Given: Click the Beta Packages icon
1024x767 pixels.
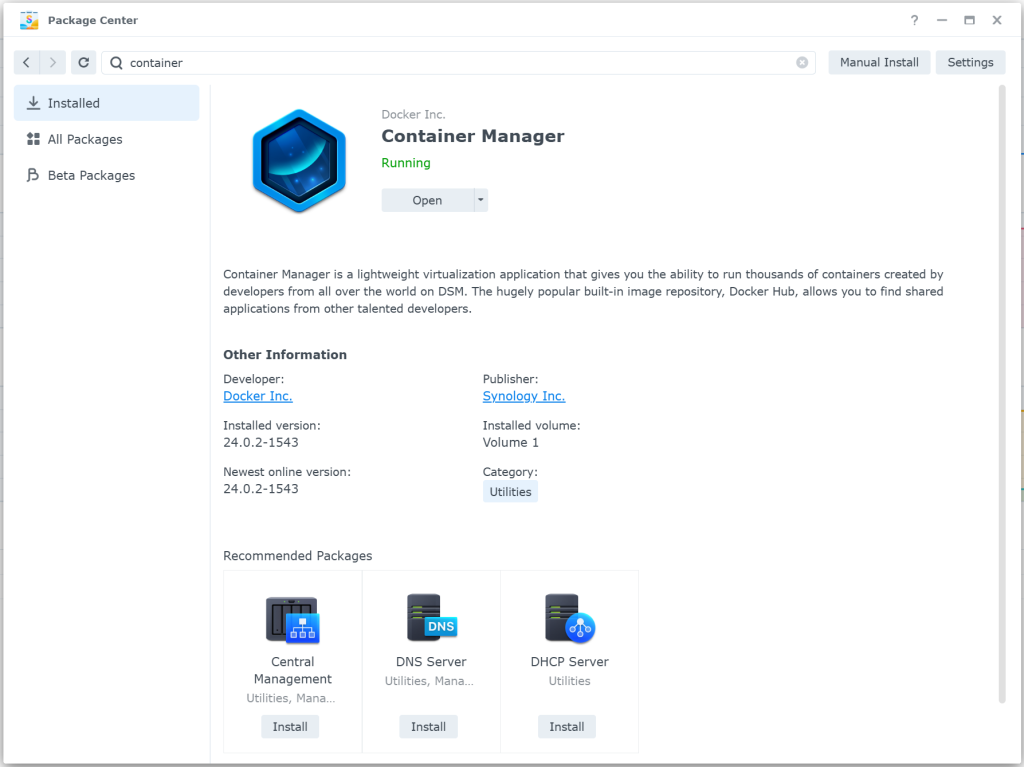Looking at the screenshot, I should [x=33, y=175].
